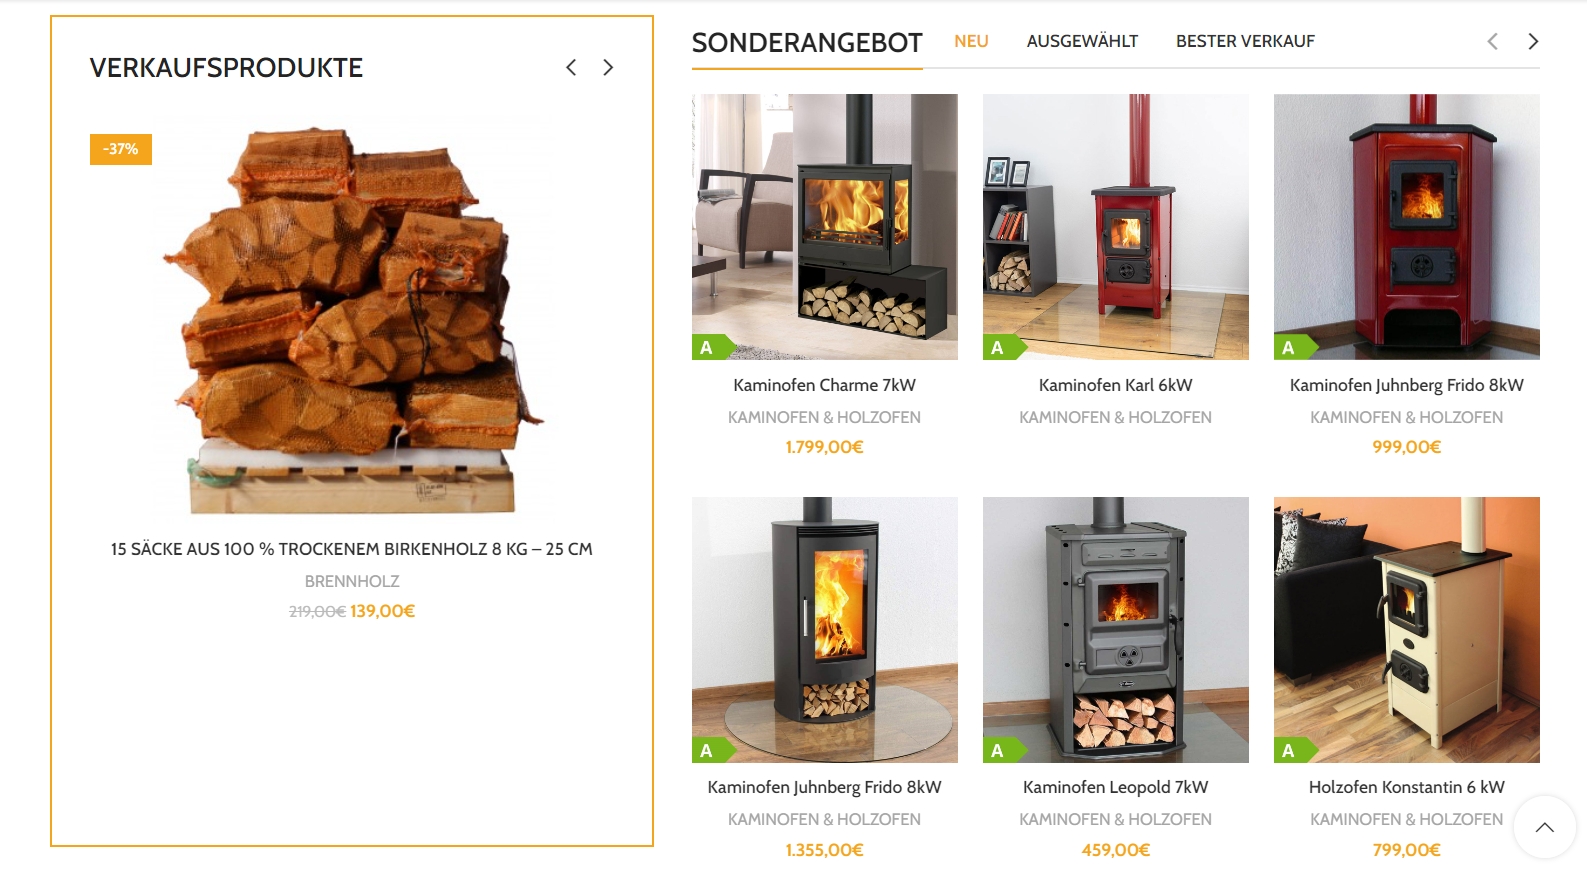Click previous arrow in Verkaufsprodukte carousel
This screenshot has width=1587, height=882.
pos(571,67)
